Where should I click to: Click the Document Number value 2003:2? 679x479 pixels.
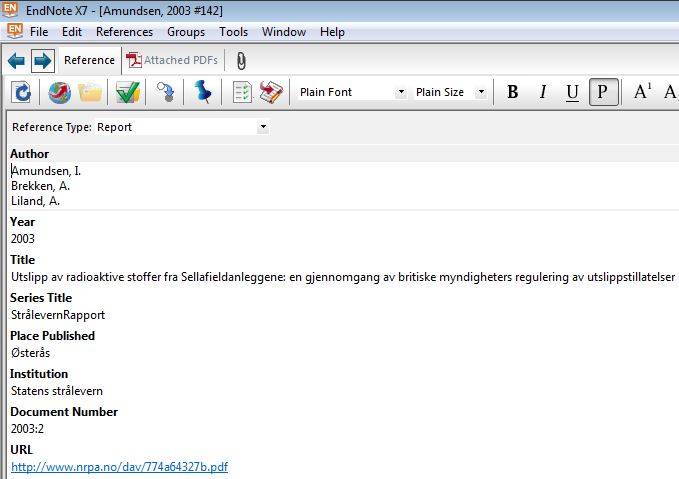point(27,429)
